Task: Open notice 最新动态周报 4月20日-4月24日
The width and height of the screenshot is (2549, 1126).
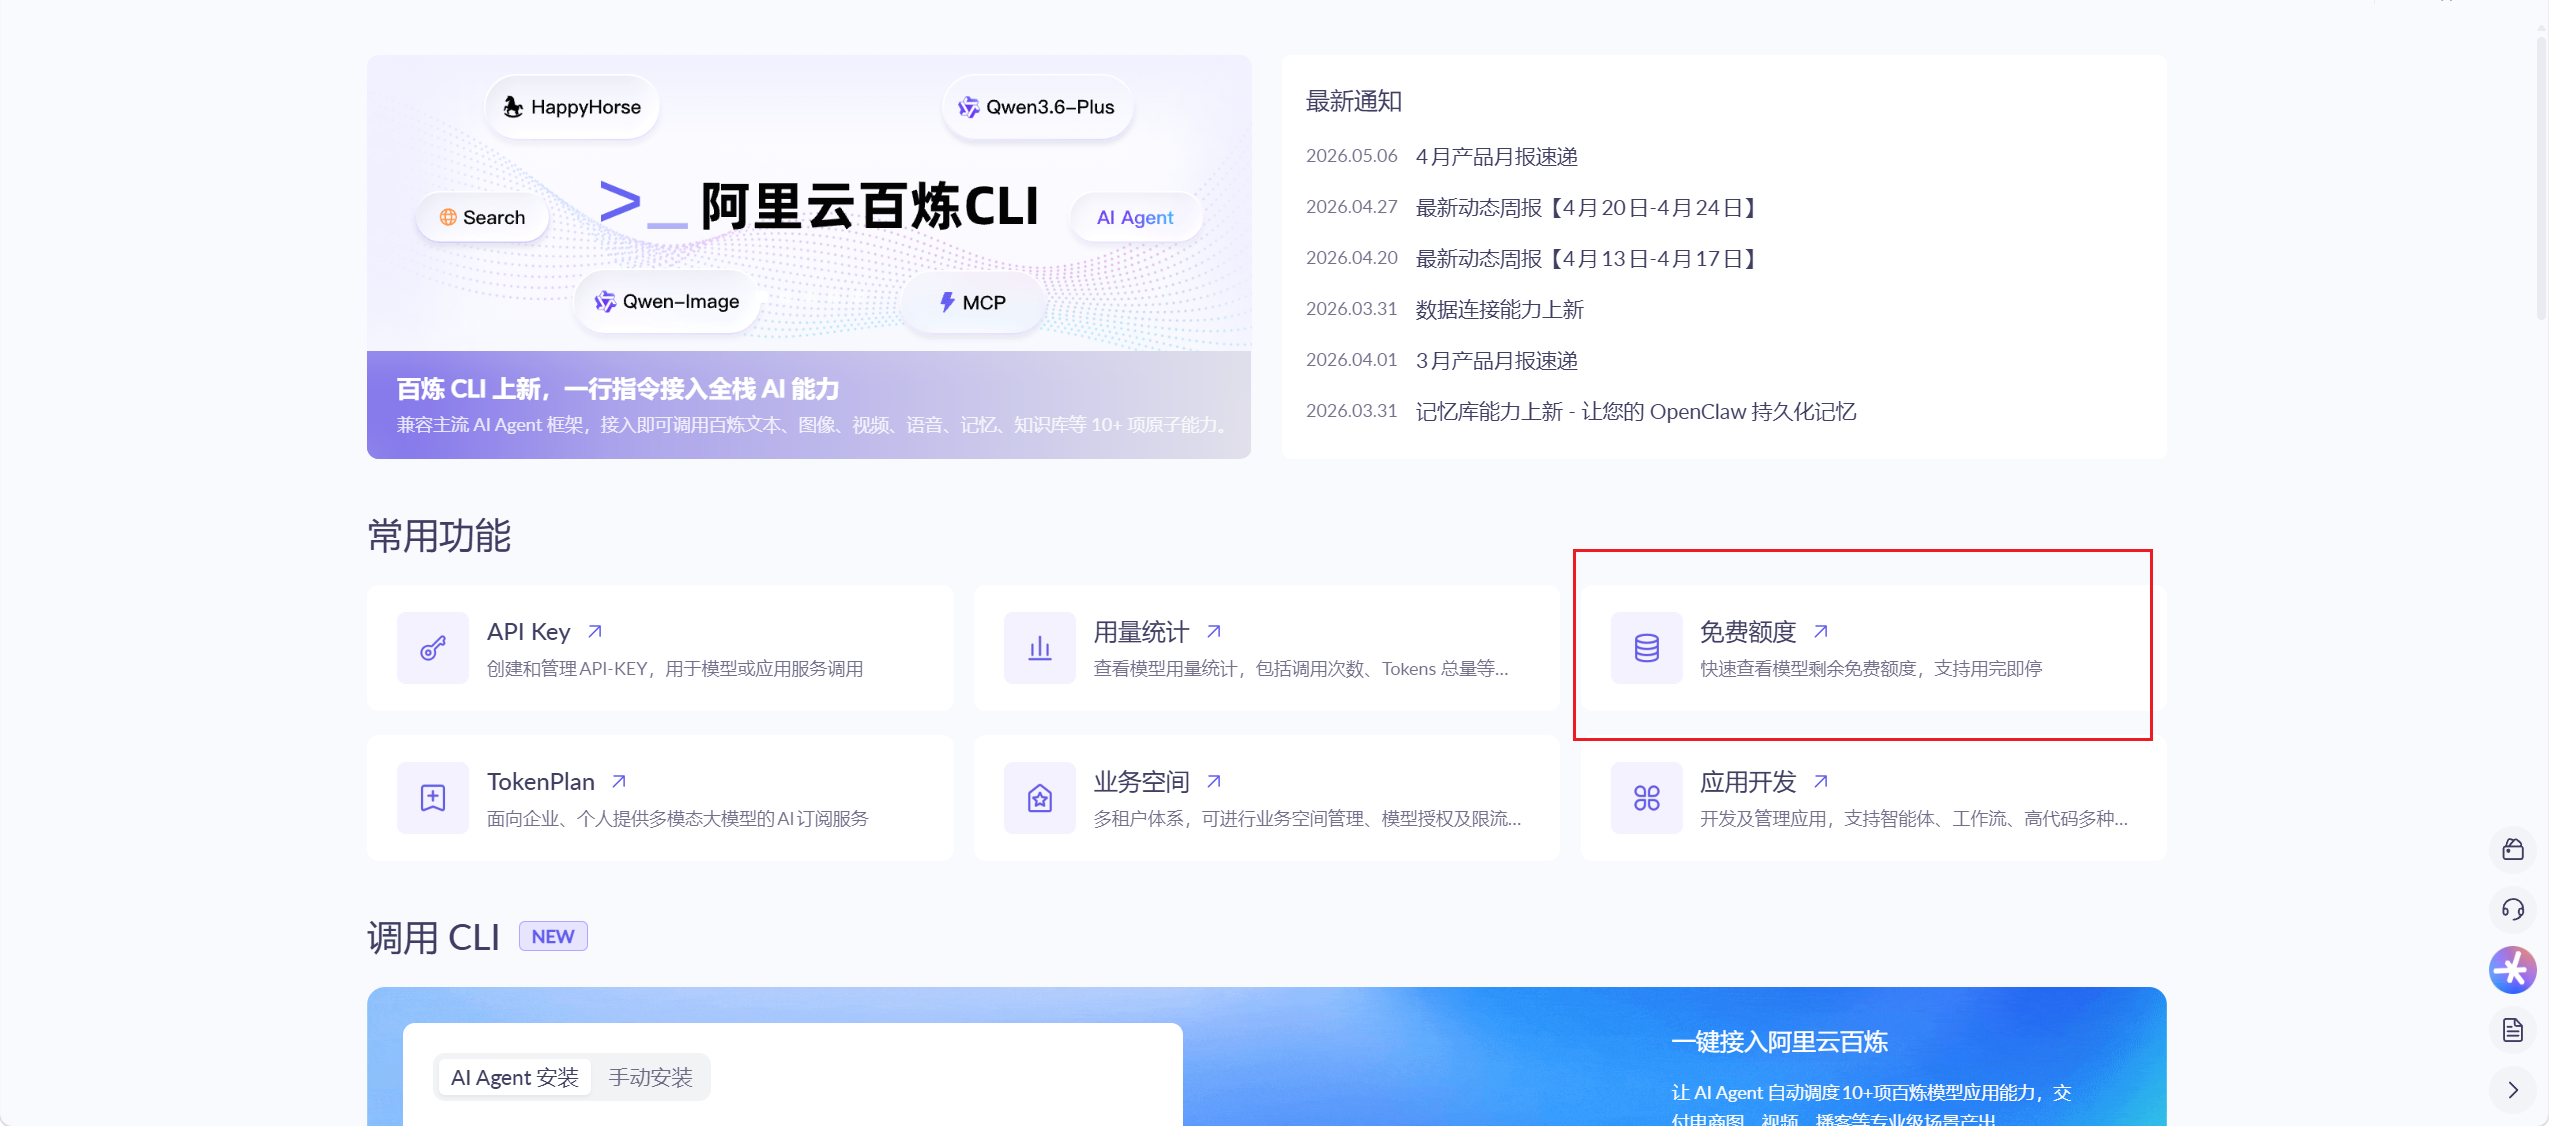Action: [x=1588, y=208]
